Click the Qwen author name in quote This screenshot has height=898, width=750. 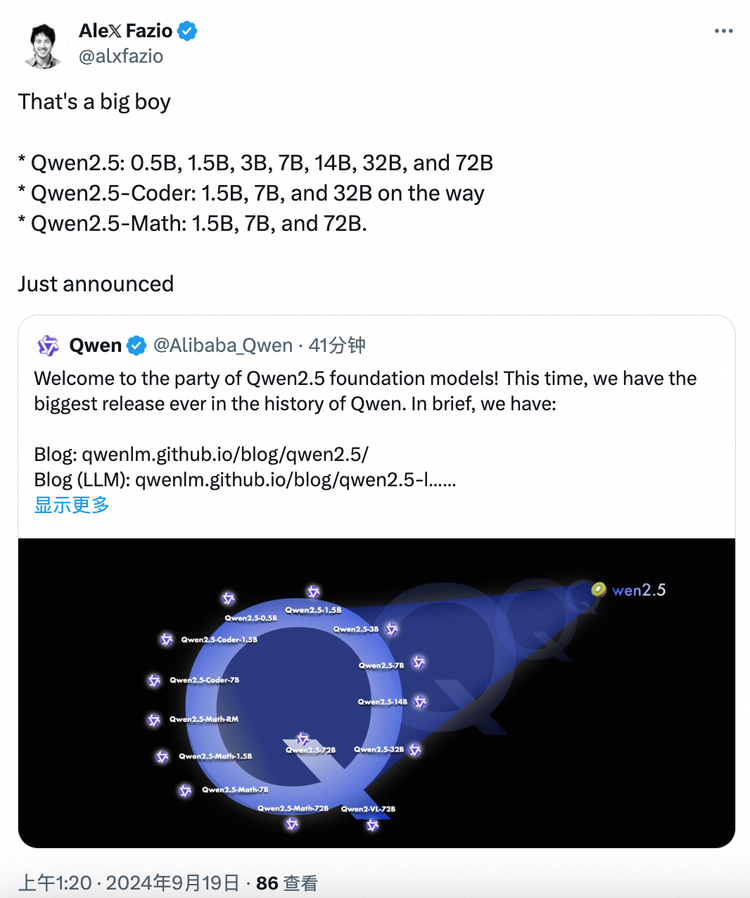point(95,346)
